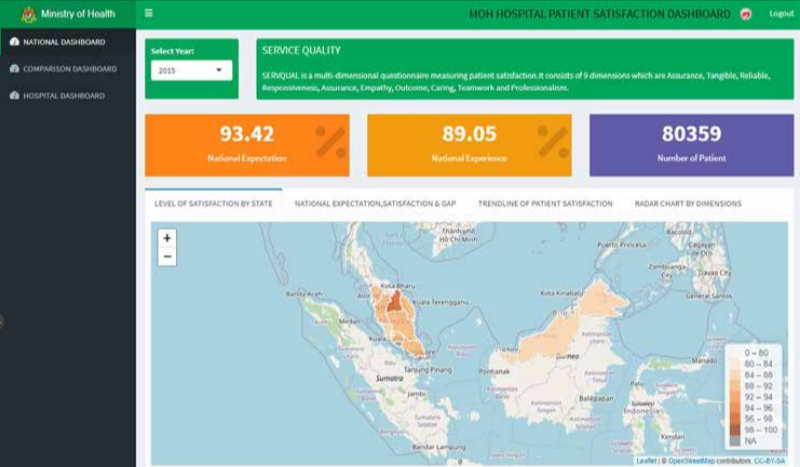The width and height of the screenshot is (800, 467).
Task: Switch to National Expectation, Satisfaction & Gap tab
Action: [x=375, y=203]
